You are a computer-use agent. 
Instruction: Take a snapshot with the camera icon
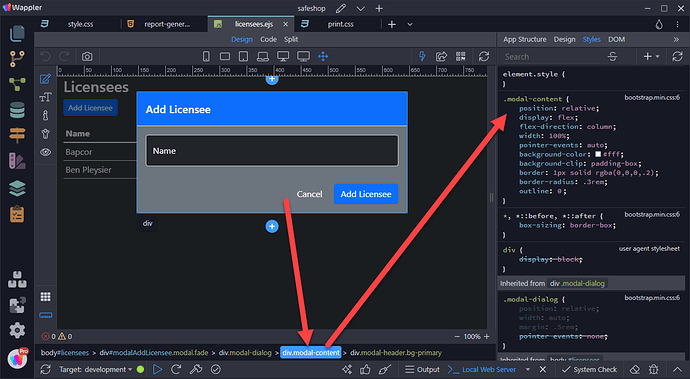(87, 56)
